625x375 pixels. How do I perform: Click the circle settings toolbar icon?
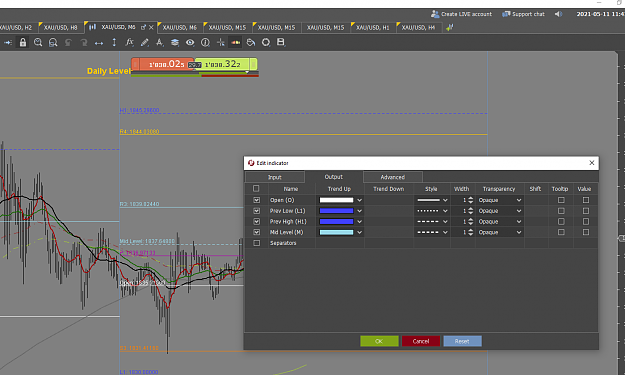pos(266,42)
